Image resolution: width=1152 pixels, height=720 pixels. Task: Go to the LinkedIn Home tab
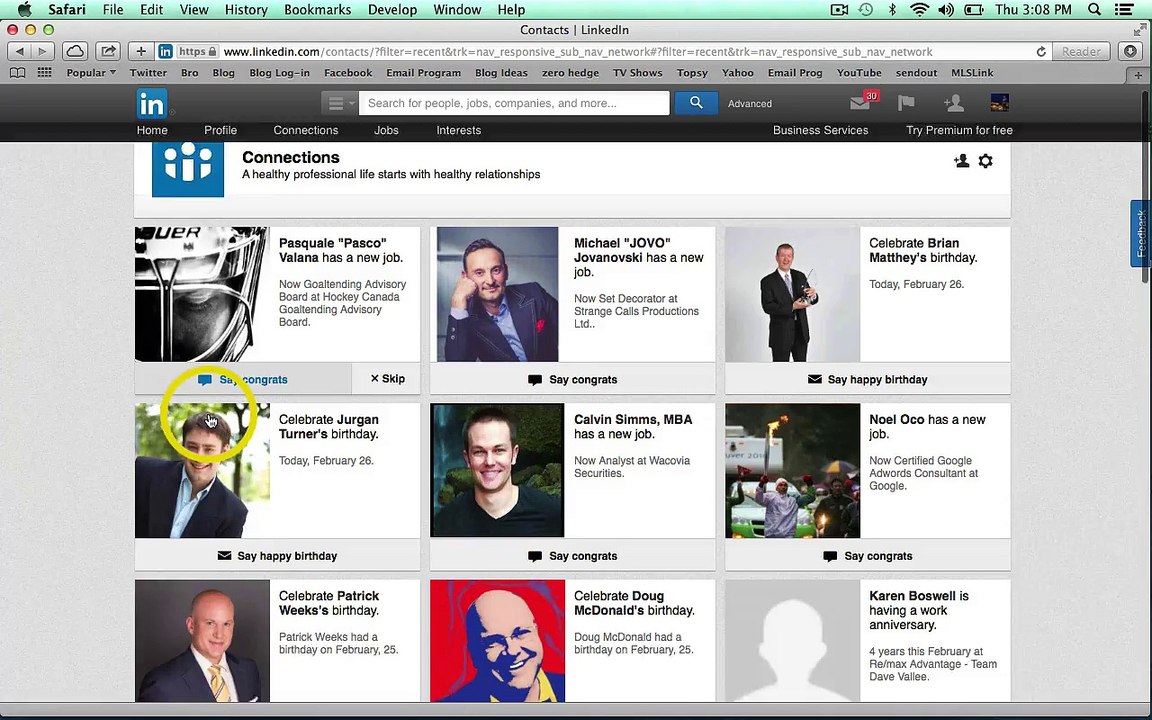click(x=152, y=130)
